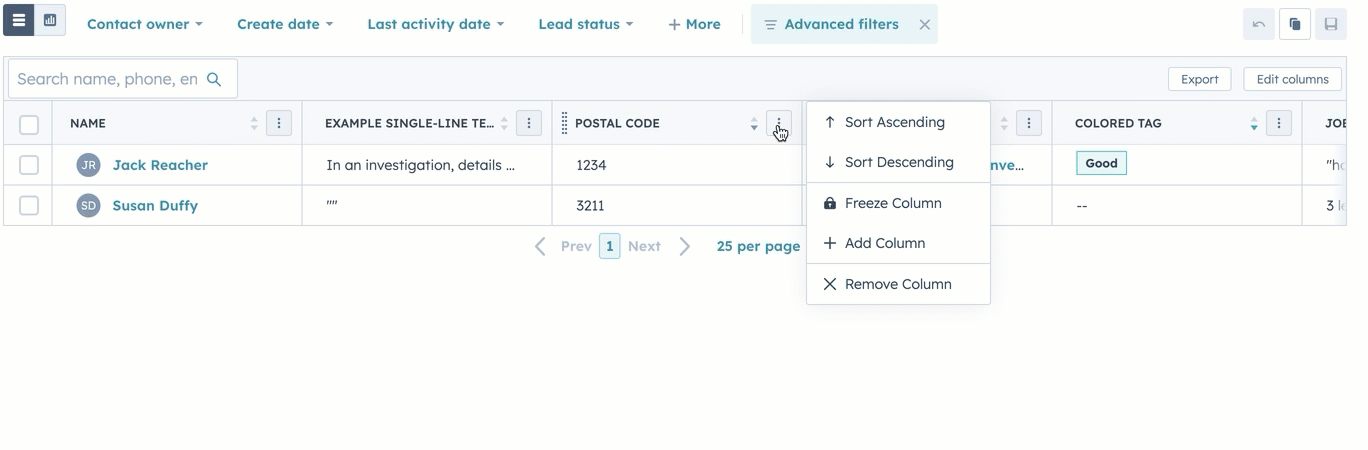Select Sort Ascending from column menu
Image resolution: width=1368 pixels, height=450 pixels.
pos(894,122)
